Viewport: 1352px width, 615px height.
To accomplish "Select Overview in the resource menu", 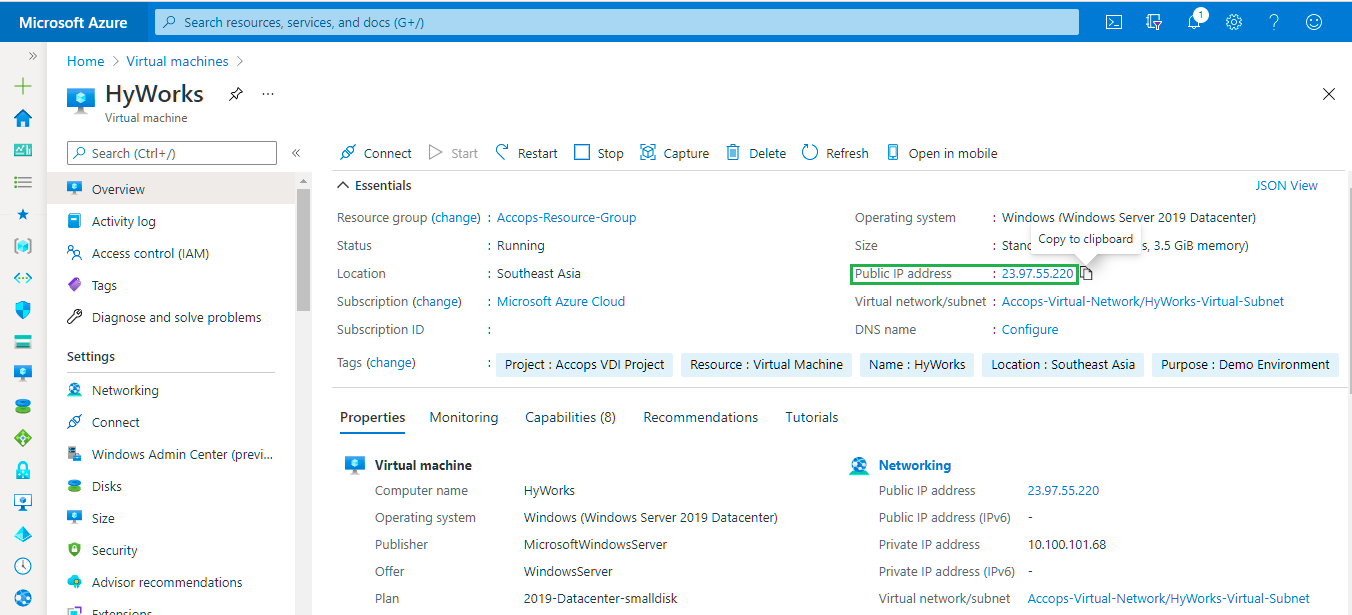I will coord(171,189).
